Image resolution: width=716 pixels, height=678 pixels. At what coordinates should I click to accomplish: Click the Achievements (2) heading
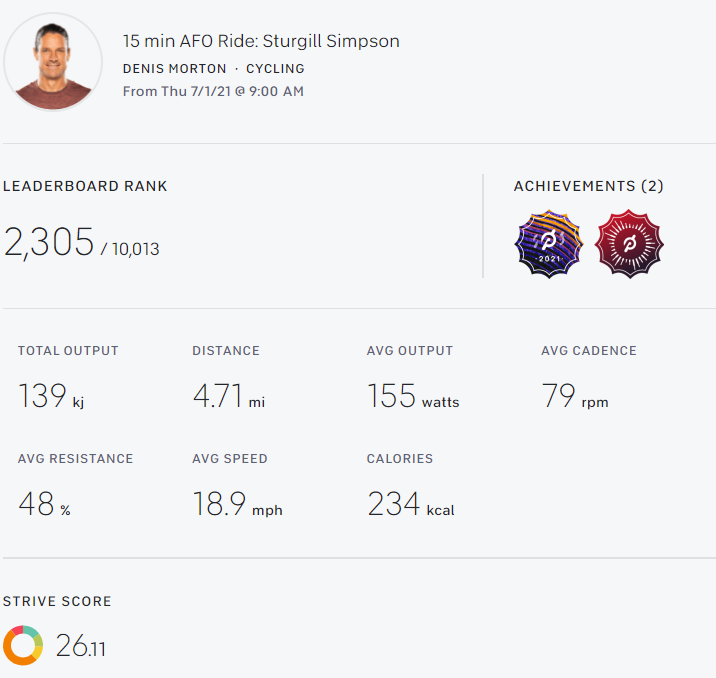pos(588,186)
